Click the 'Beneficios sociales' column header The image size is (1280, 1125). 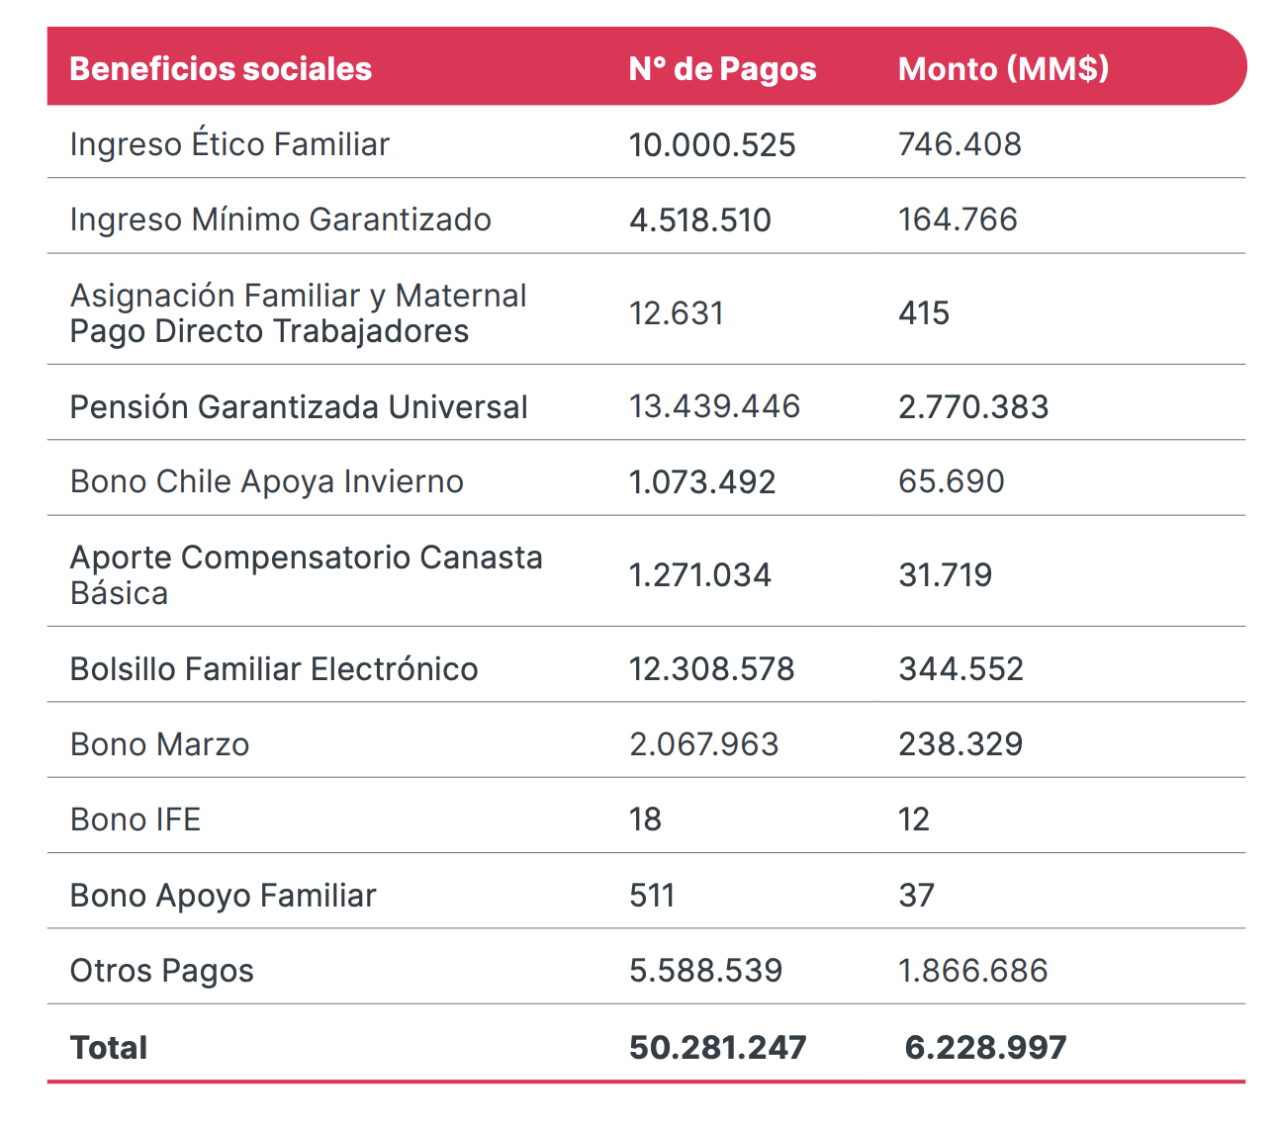tap(220, 69)
